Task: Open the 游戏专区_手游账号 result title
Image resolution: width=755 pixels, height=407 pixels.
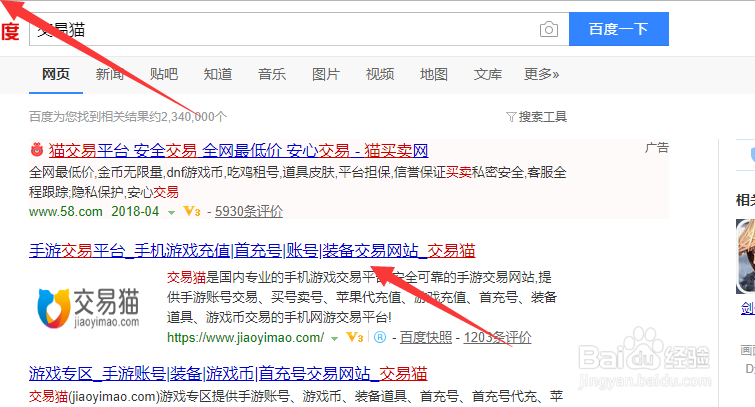Action: click(228, 374)
